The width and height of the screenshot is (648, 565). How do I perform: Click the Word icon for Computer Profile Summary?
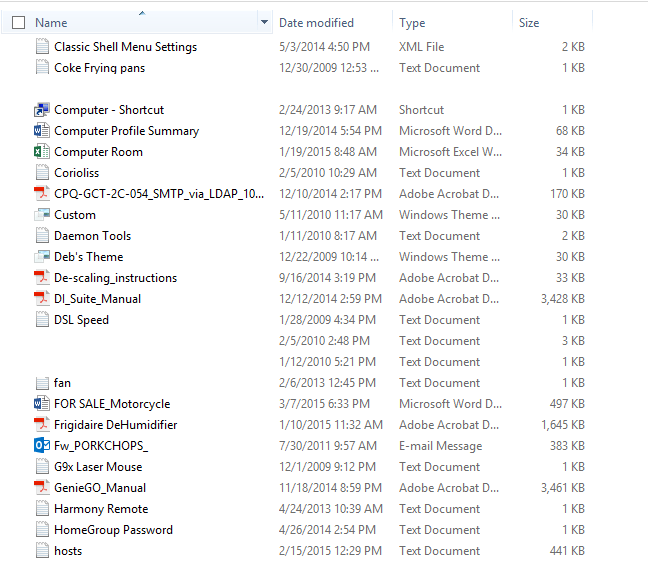pos(41,131)
